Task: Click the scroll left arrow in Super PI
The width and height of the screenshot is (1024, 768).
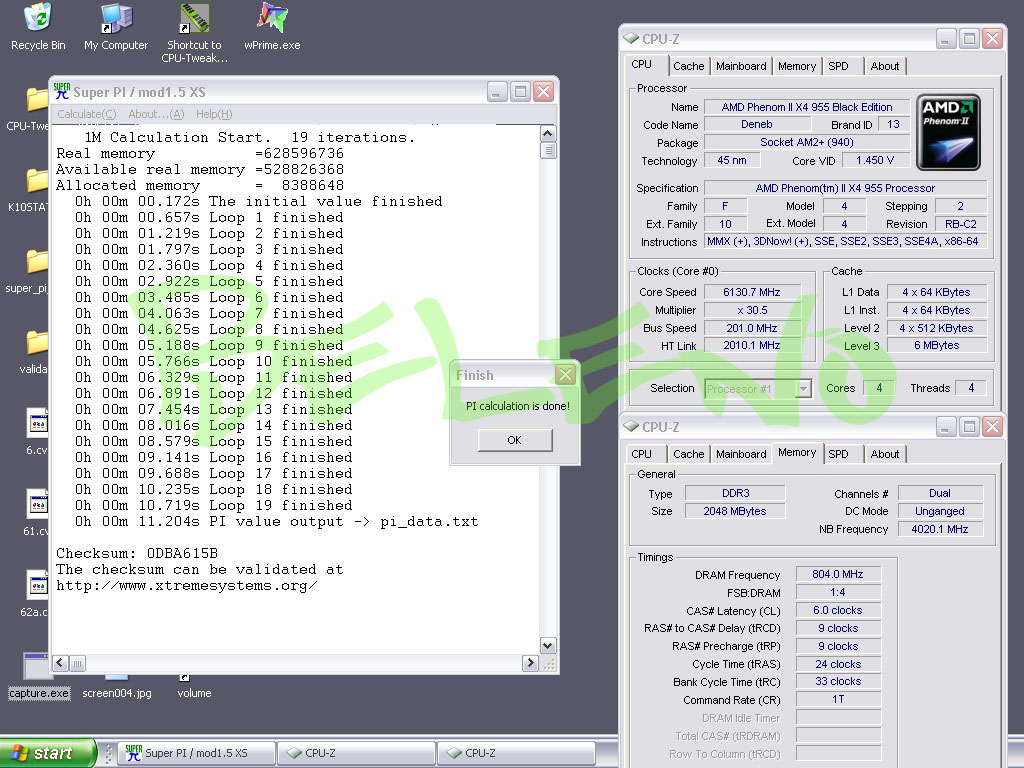Action: 61,663
